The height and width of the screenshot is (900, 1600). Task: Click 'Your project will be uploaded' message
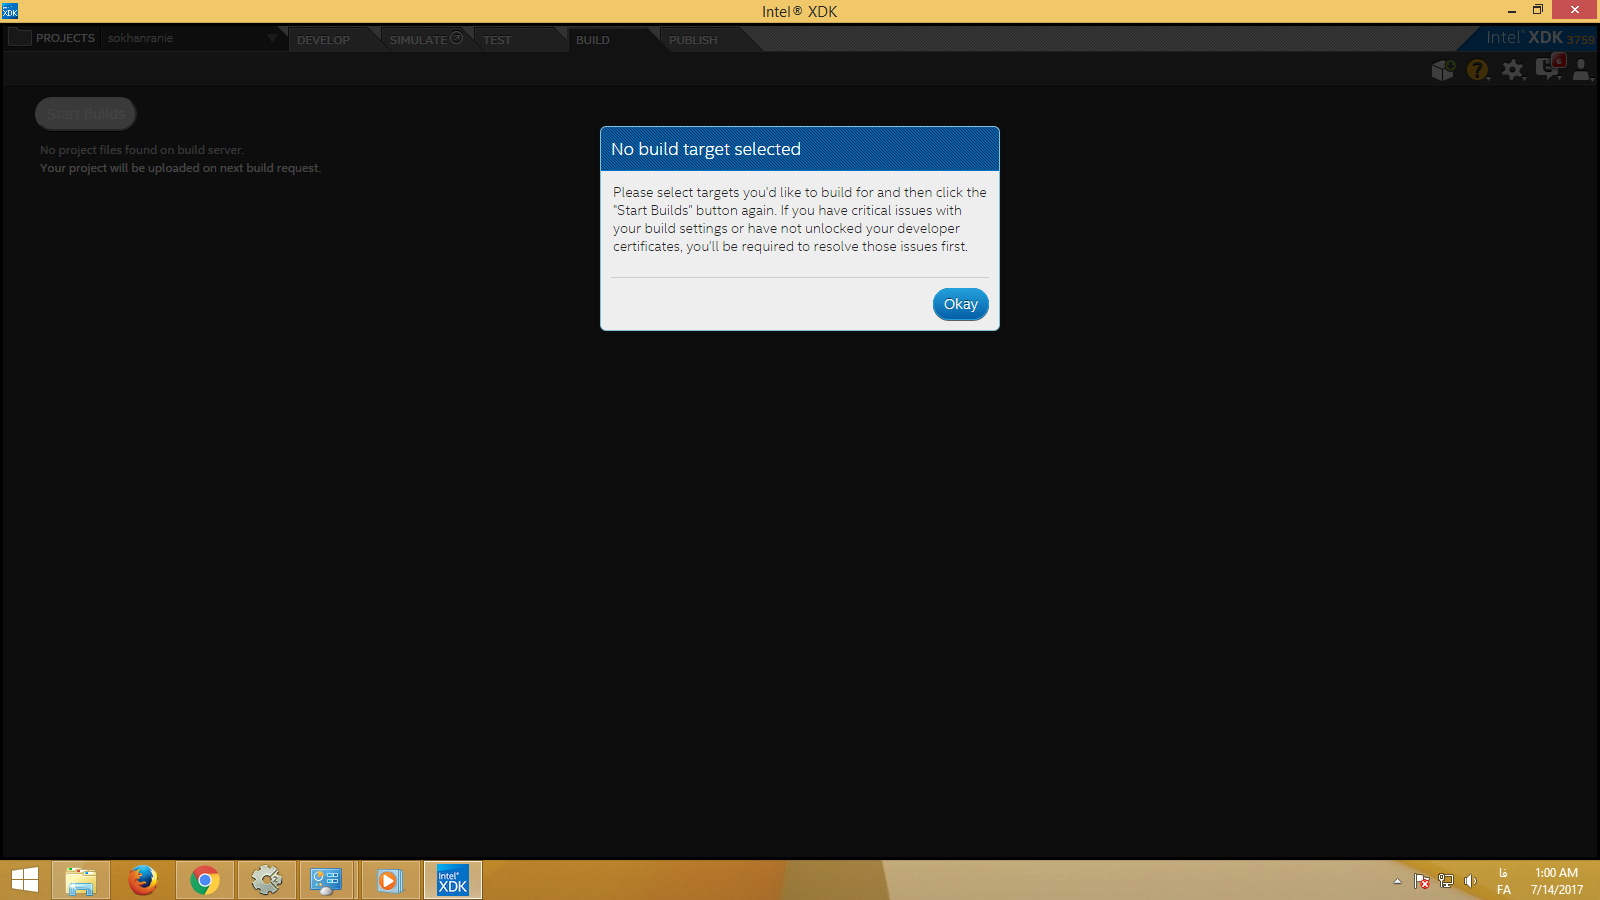pos(180,168)
